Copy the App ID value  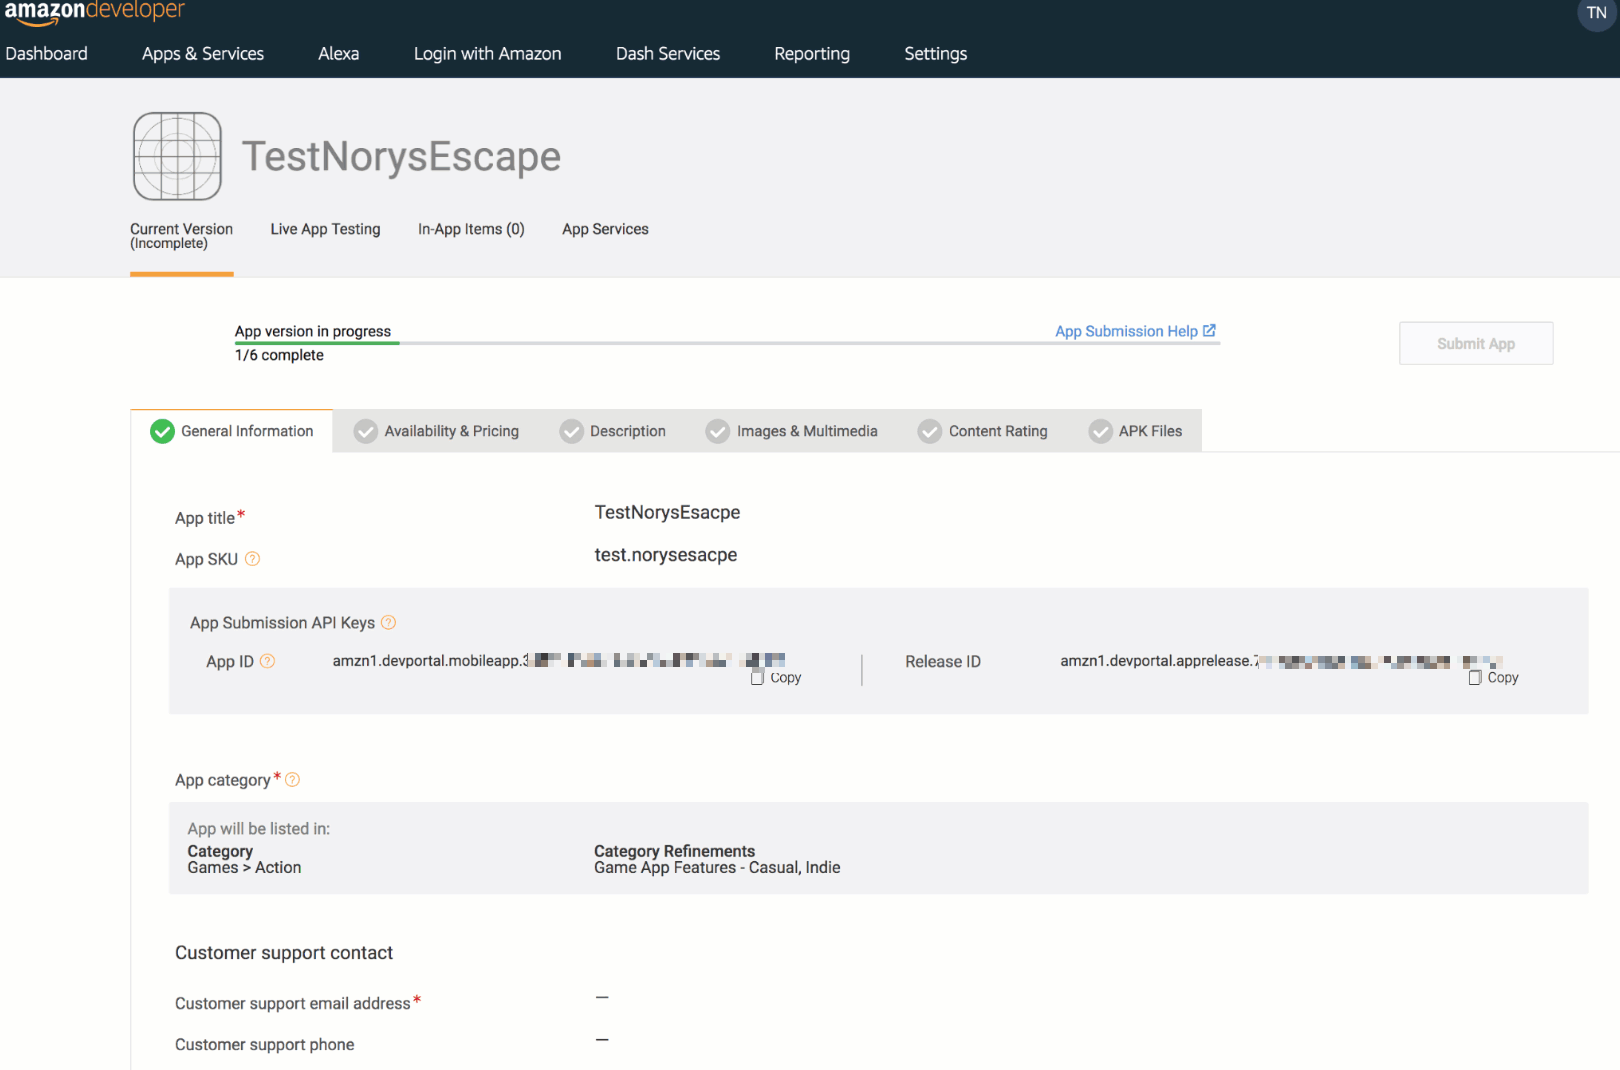pyautogui.click(x=776, y=678)
